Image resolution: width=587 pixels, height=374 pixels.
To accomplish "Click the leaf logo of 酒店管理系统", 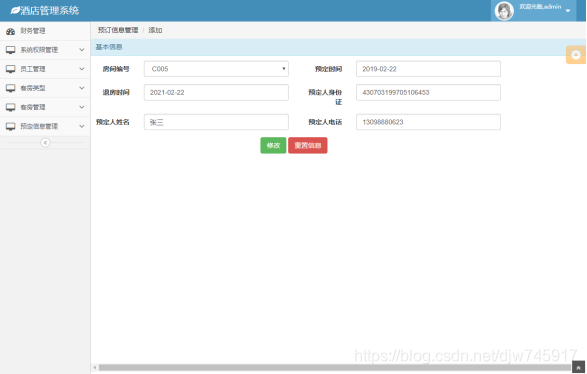I will tap(15, 10).
